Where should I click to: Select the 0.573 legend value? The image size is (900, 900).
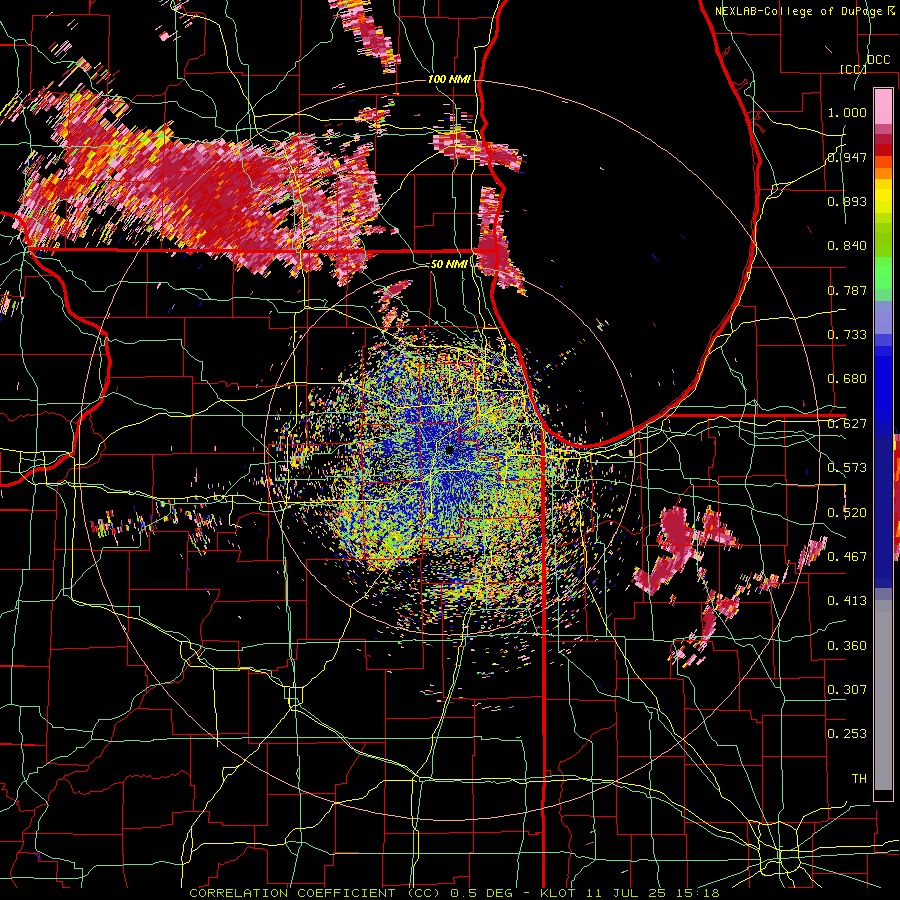point(847,468)
